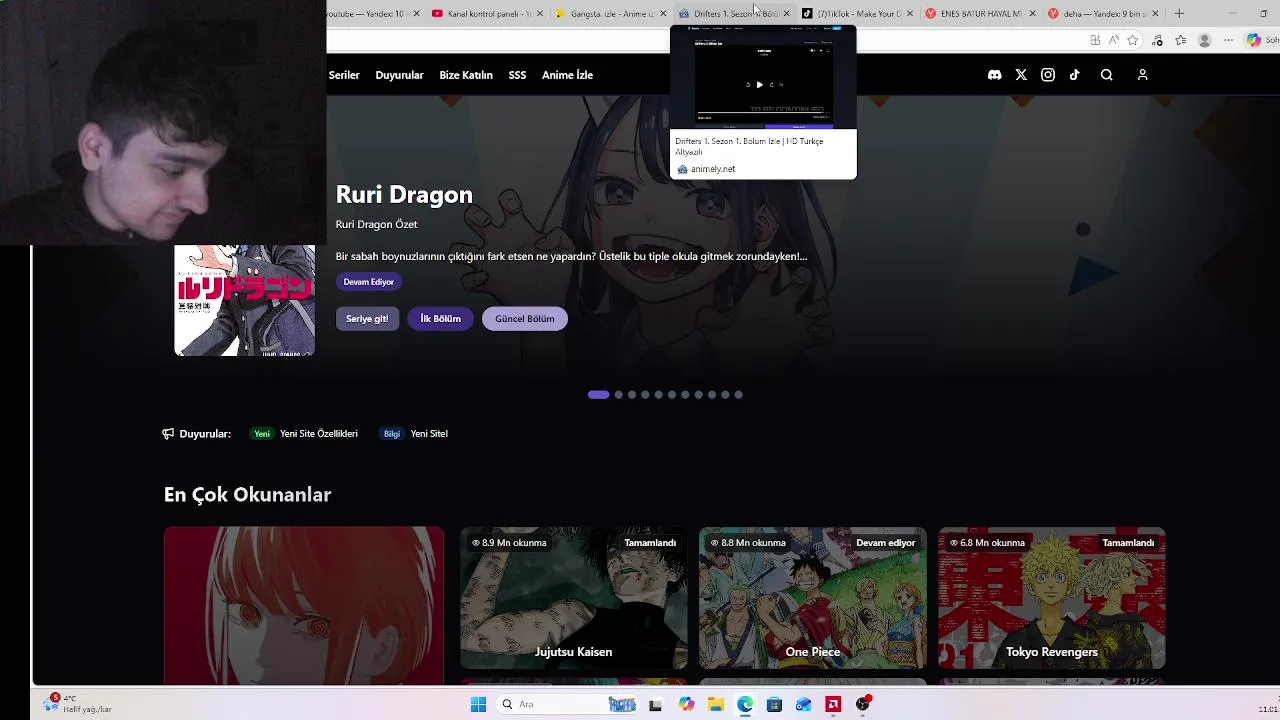1280x720 pixels.
Task: Click the Drifters tab preview thumbnail
Action: [763, 78]
